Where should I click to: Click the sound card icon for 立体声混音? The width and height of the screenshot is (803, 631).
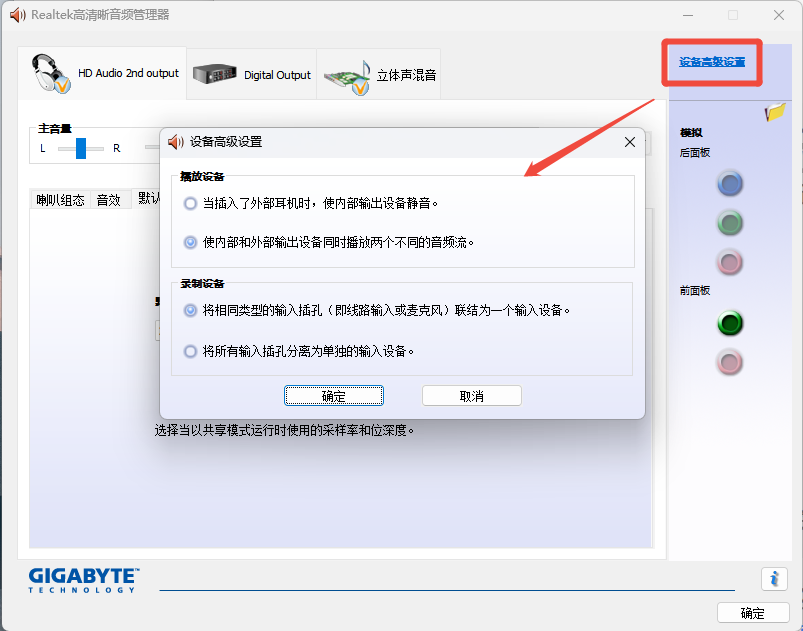point(347,77)
